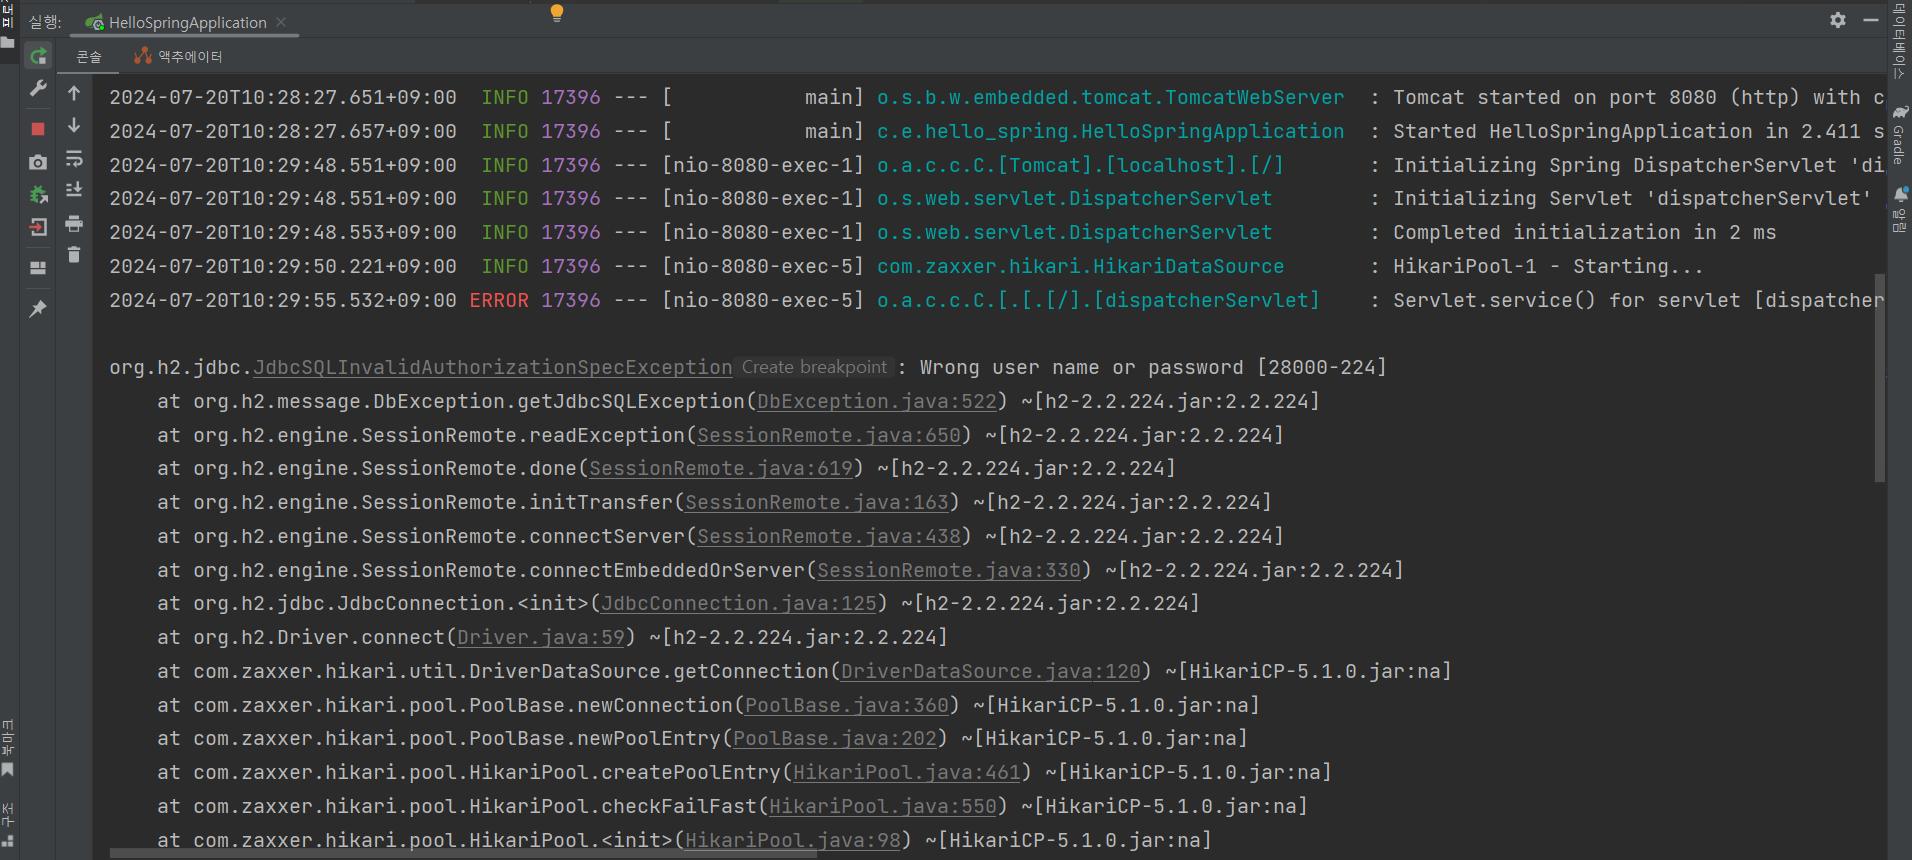Open the bookmarks tool window on left edge
The height and width of the screenshot is (860, 1912).
[x=8, y=747]
